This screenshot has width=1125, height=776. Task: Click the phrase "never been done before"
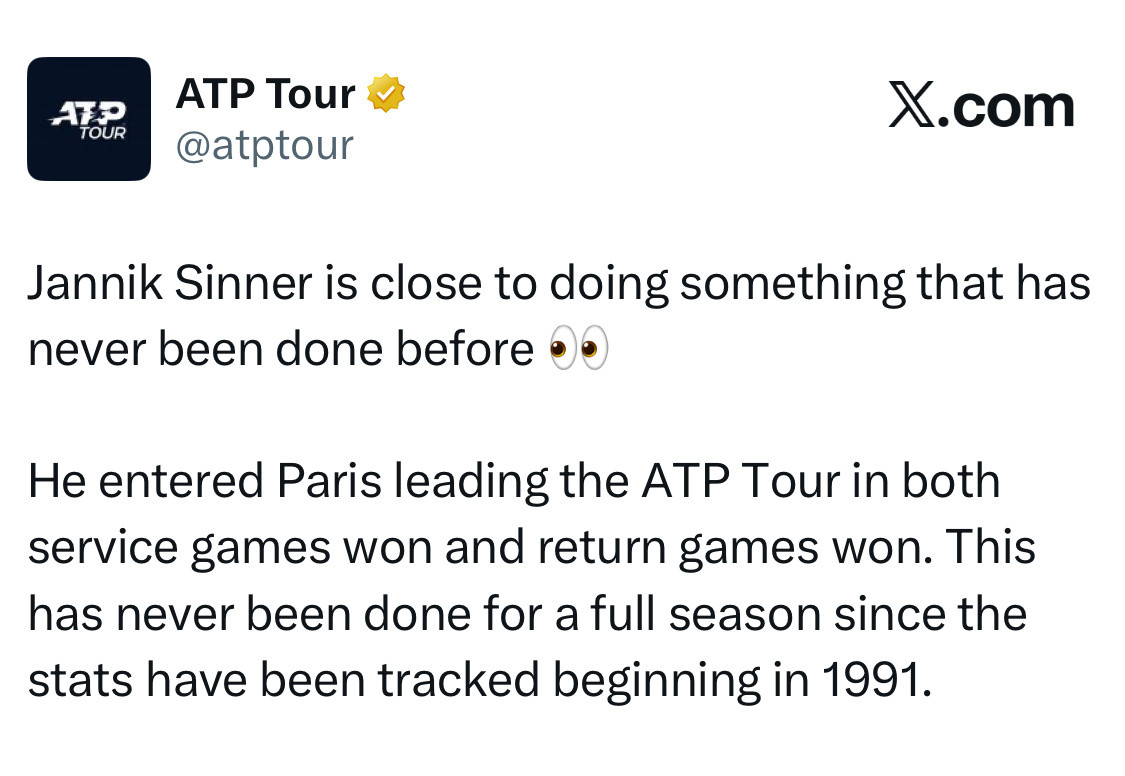(x=280, y=350)
